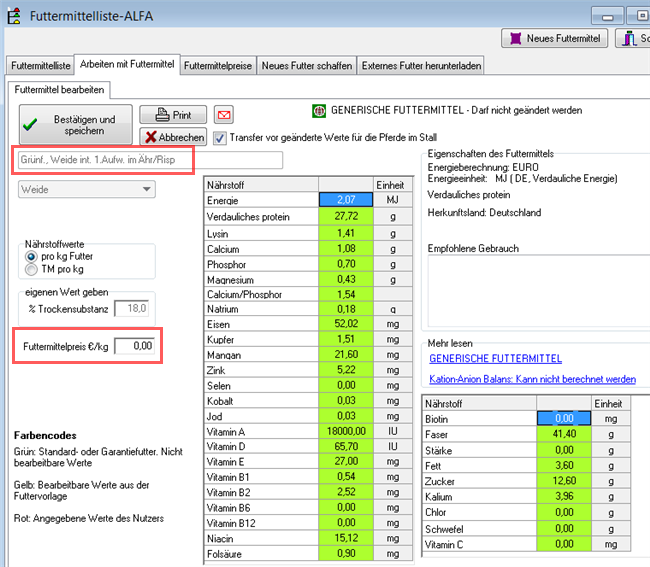The width and height of the screenshot is (650, 567).
Task: Minimize the Futtermittelliste-ALFA window
Action: pyautogui.click(x=607, y=17)
